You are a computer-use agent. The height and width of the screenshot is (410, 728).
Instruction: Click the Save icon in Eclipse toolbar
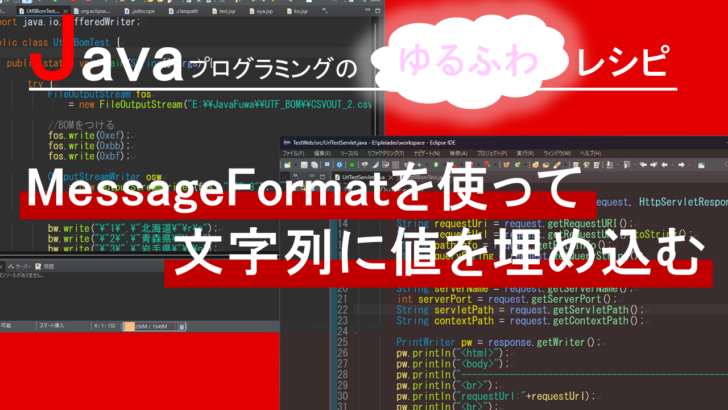(304, 165)
